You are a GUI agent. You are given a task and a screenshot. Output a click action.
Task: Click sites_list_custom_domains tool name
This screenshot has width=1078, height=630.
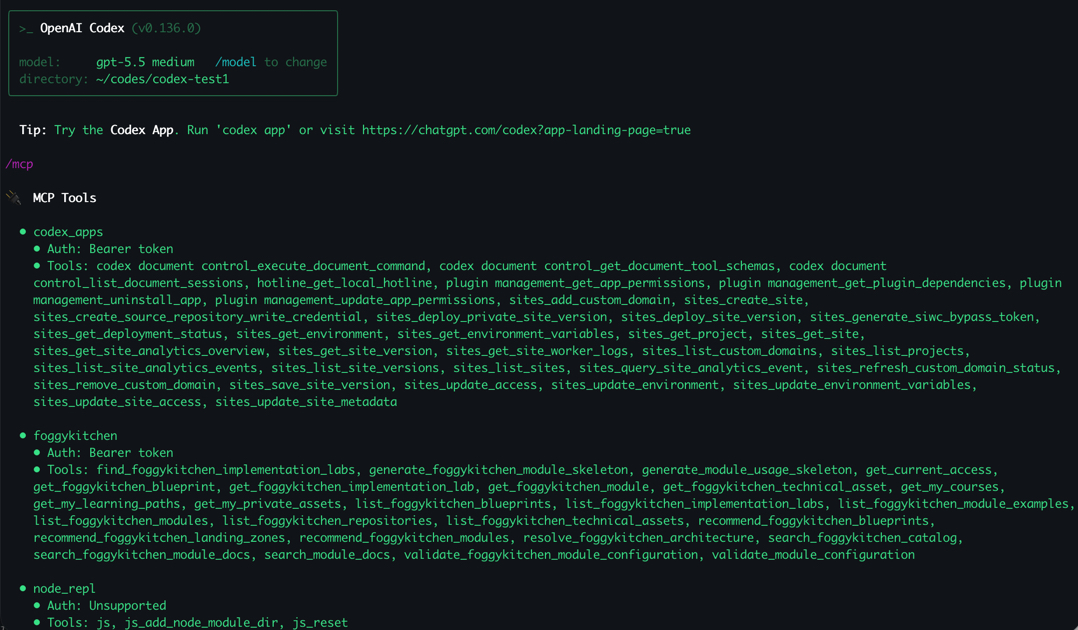pos(729,351)
